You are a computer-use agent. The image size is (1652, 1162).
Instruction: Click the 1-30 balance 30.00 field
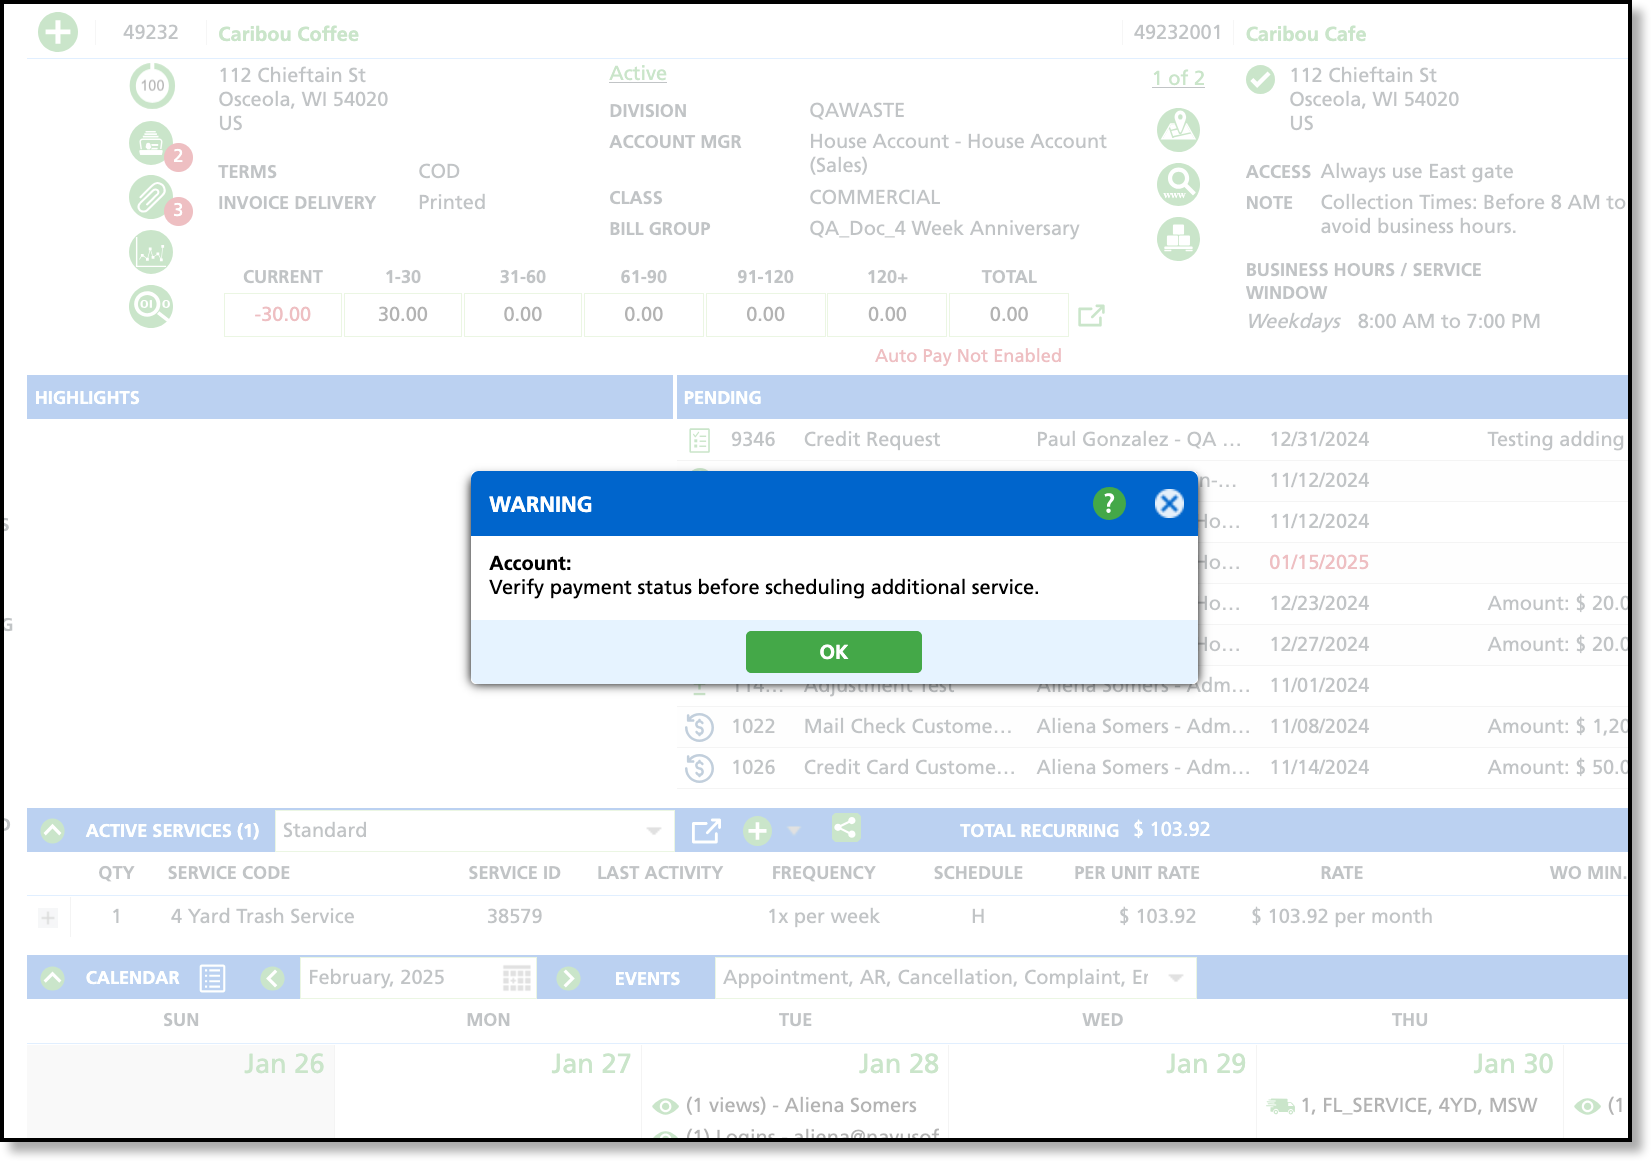pos(403,315)
